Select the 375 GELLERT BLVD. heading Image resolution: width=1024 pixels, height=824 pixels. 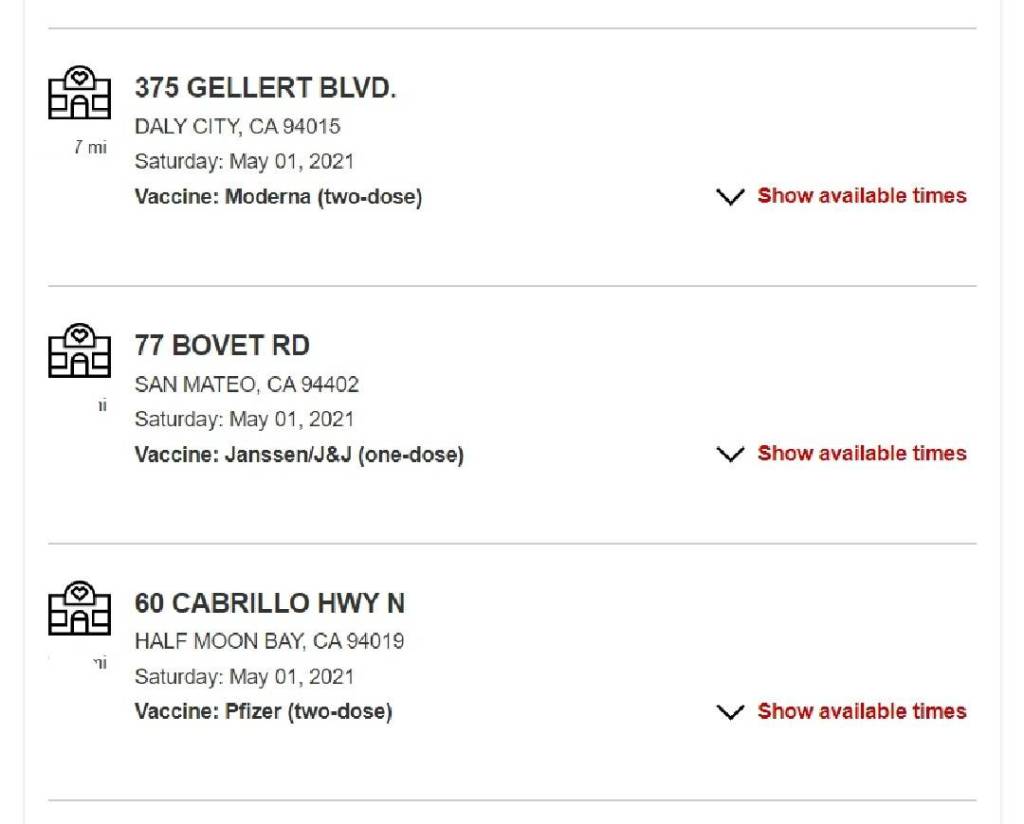(265, 88)
